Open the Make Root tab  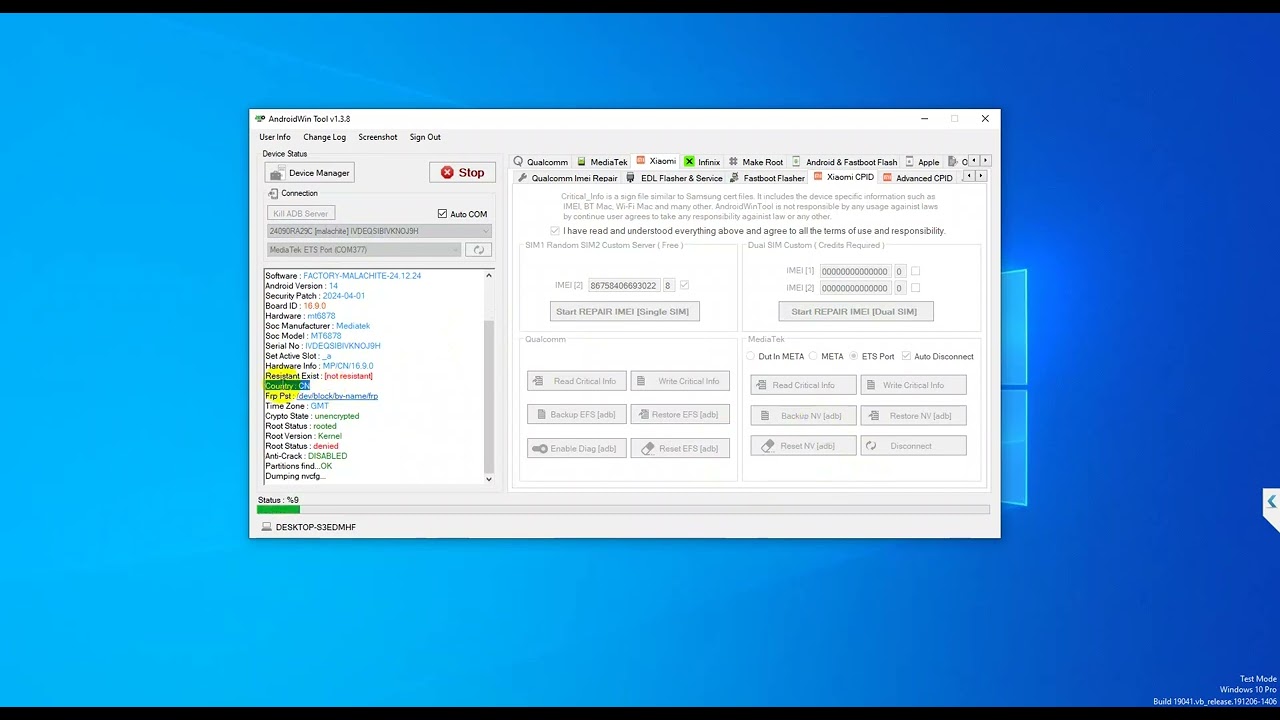pyautogui.click(x=756, y=162)
